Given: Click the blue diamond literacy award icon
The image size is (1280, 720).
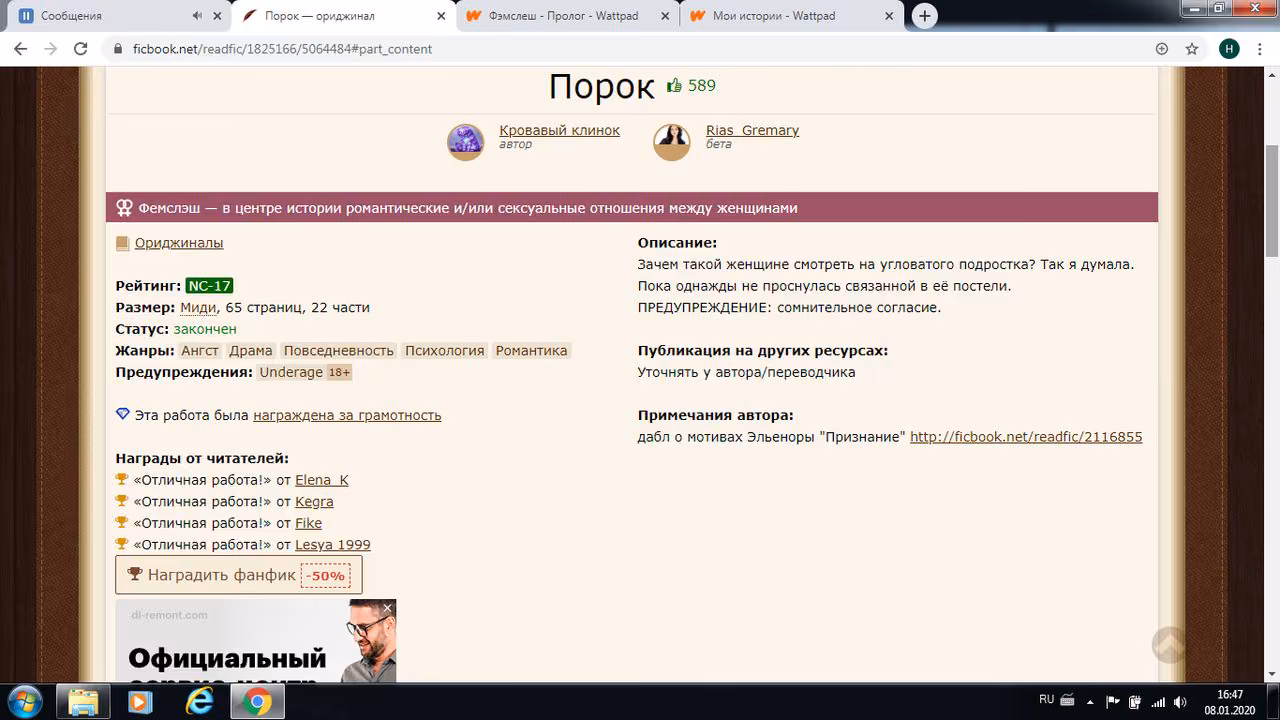Looking at the screenshot, I should point(123,414).
